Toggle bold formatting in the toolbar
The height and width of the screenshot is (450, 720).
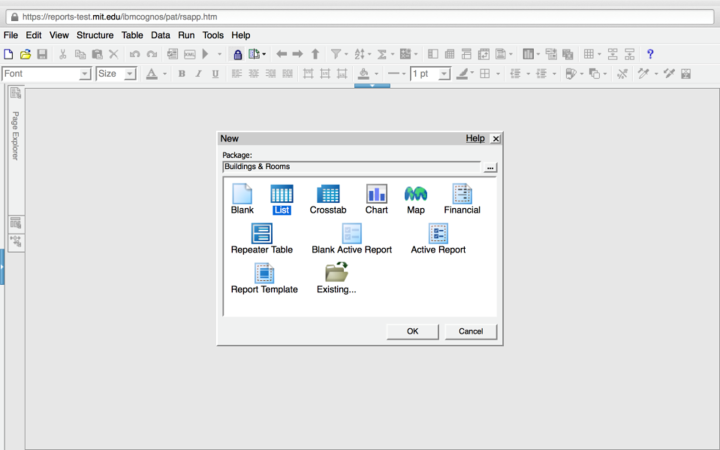(x=181, y=74)
